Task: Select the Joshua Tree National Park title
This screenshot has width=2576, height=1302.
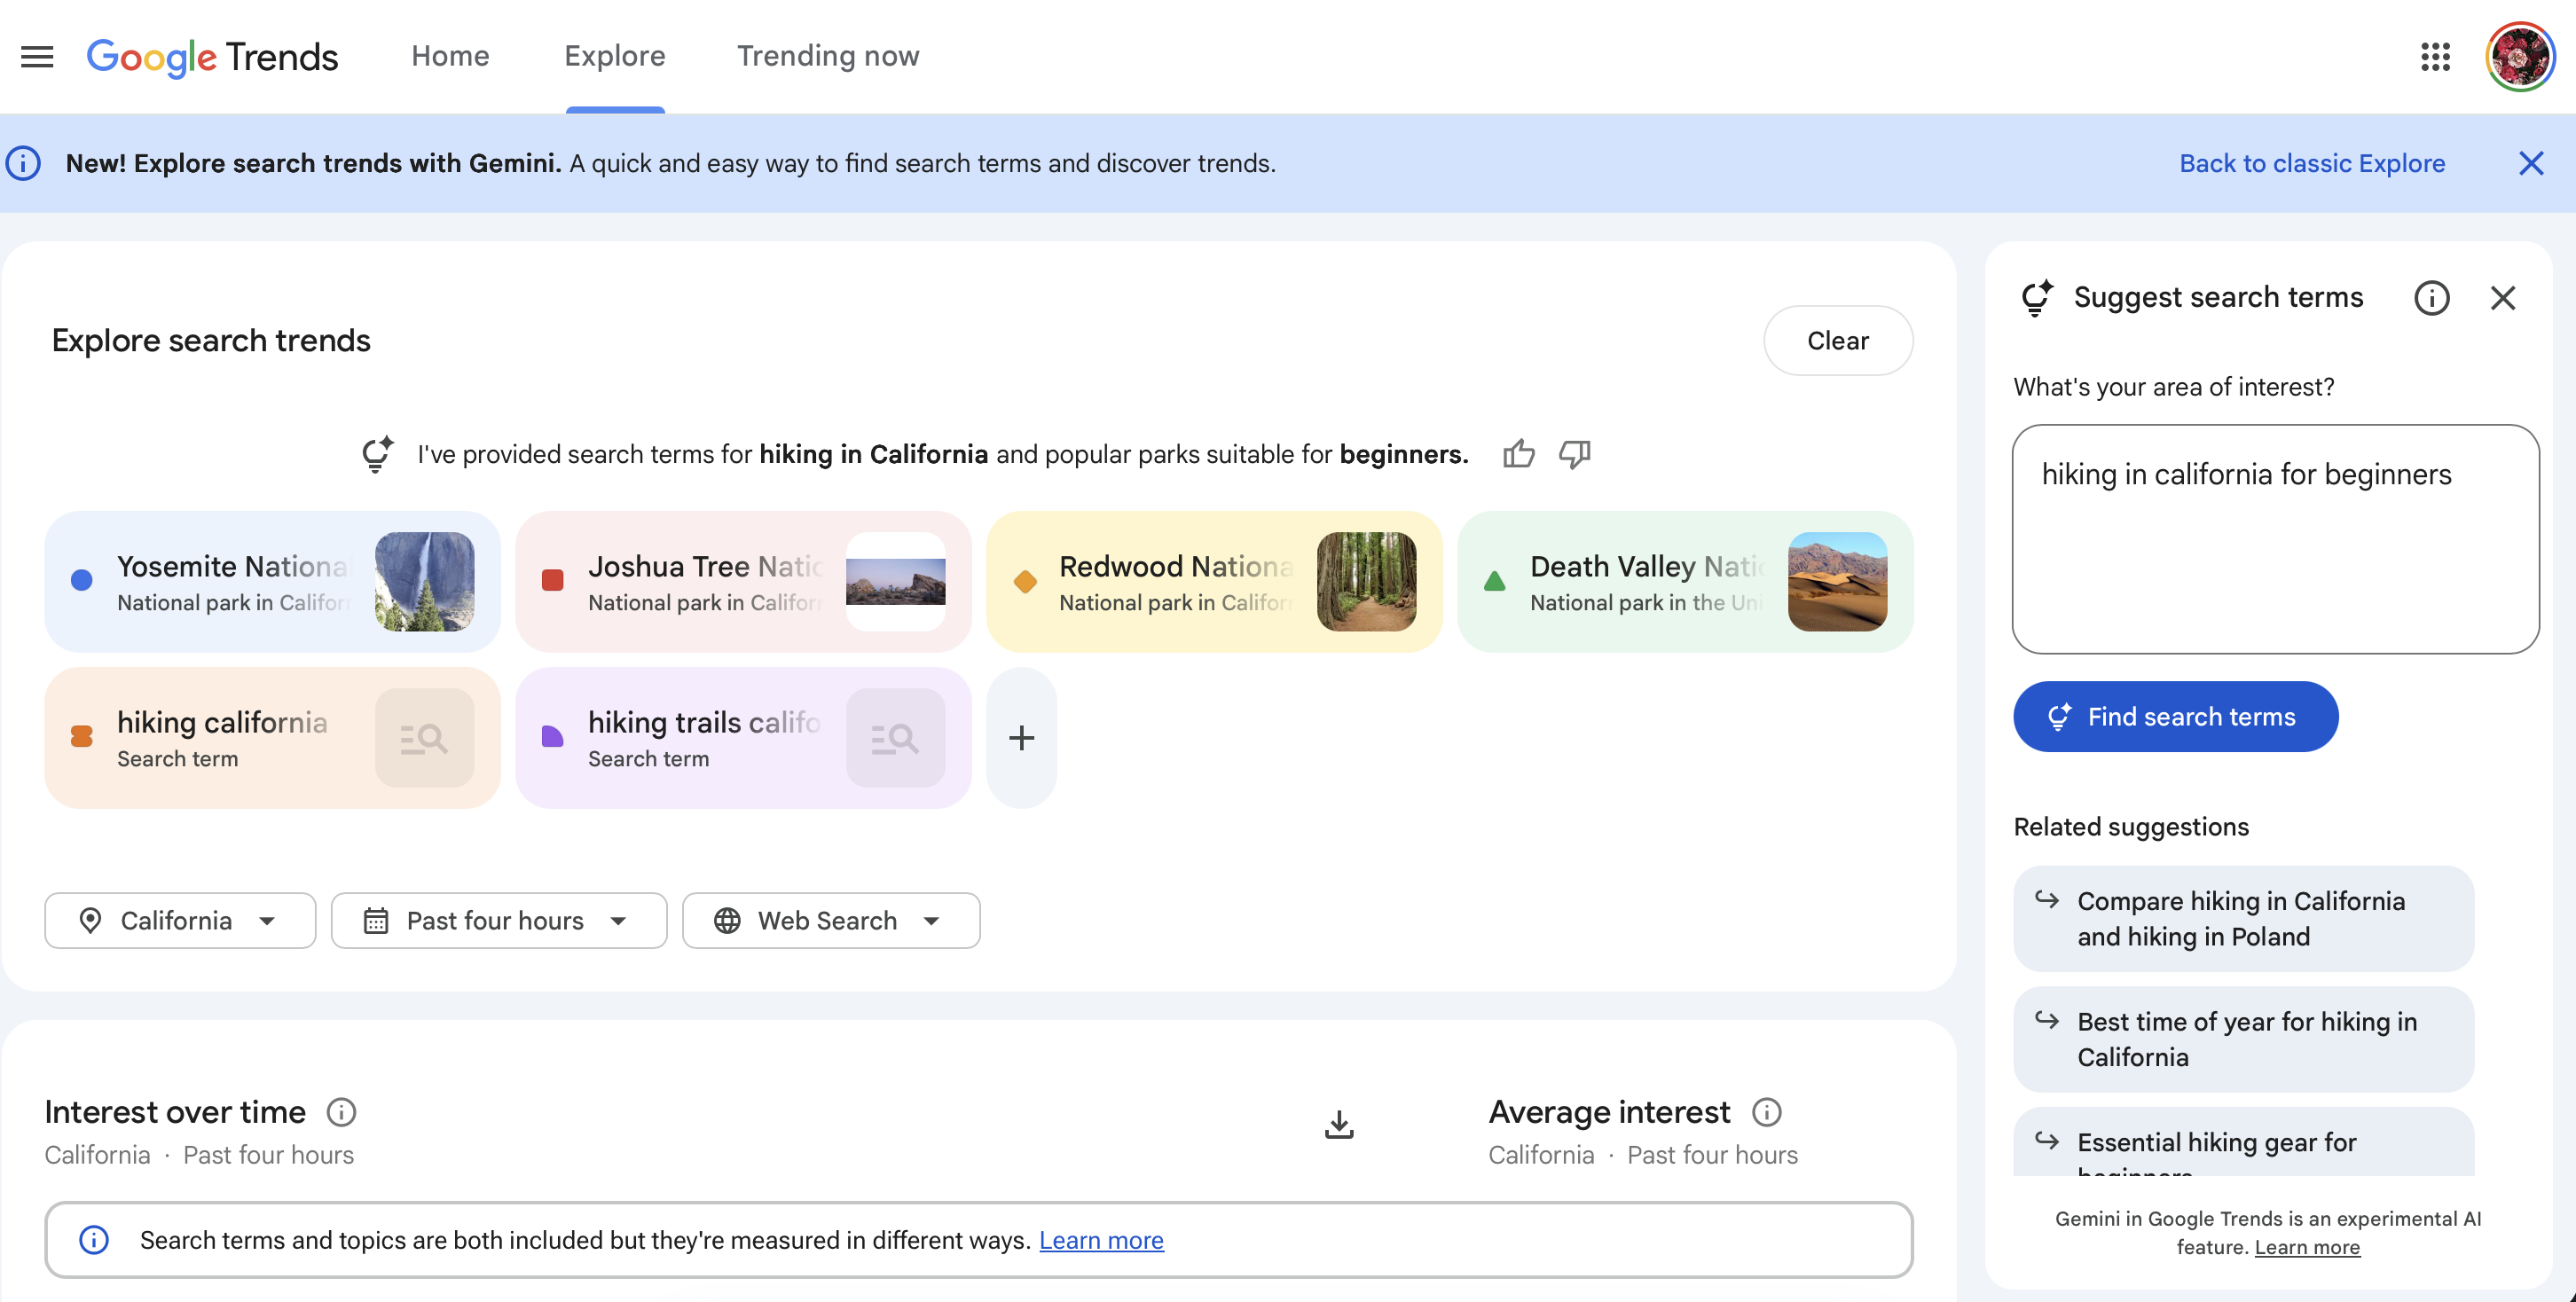Action: click(705, 566)
